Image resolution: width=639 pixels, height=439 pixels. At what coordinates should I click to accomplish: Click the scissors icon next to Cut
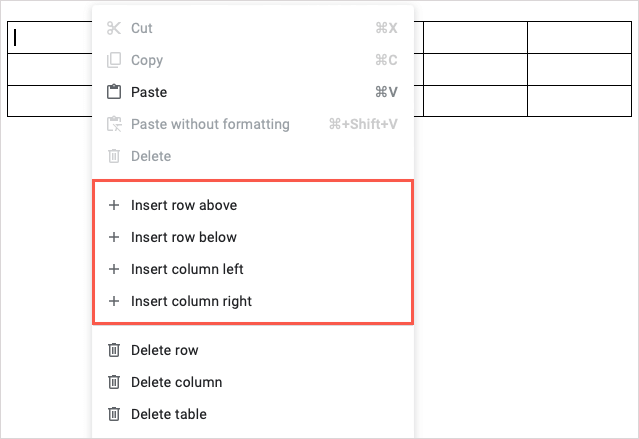113,28
